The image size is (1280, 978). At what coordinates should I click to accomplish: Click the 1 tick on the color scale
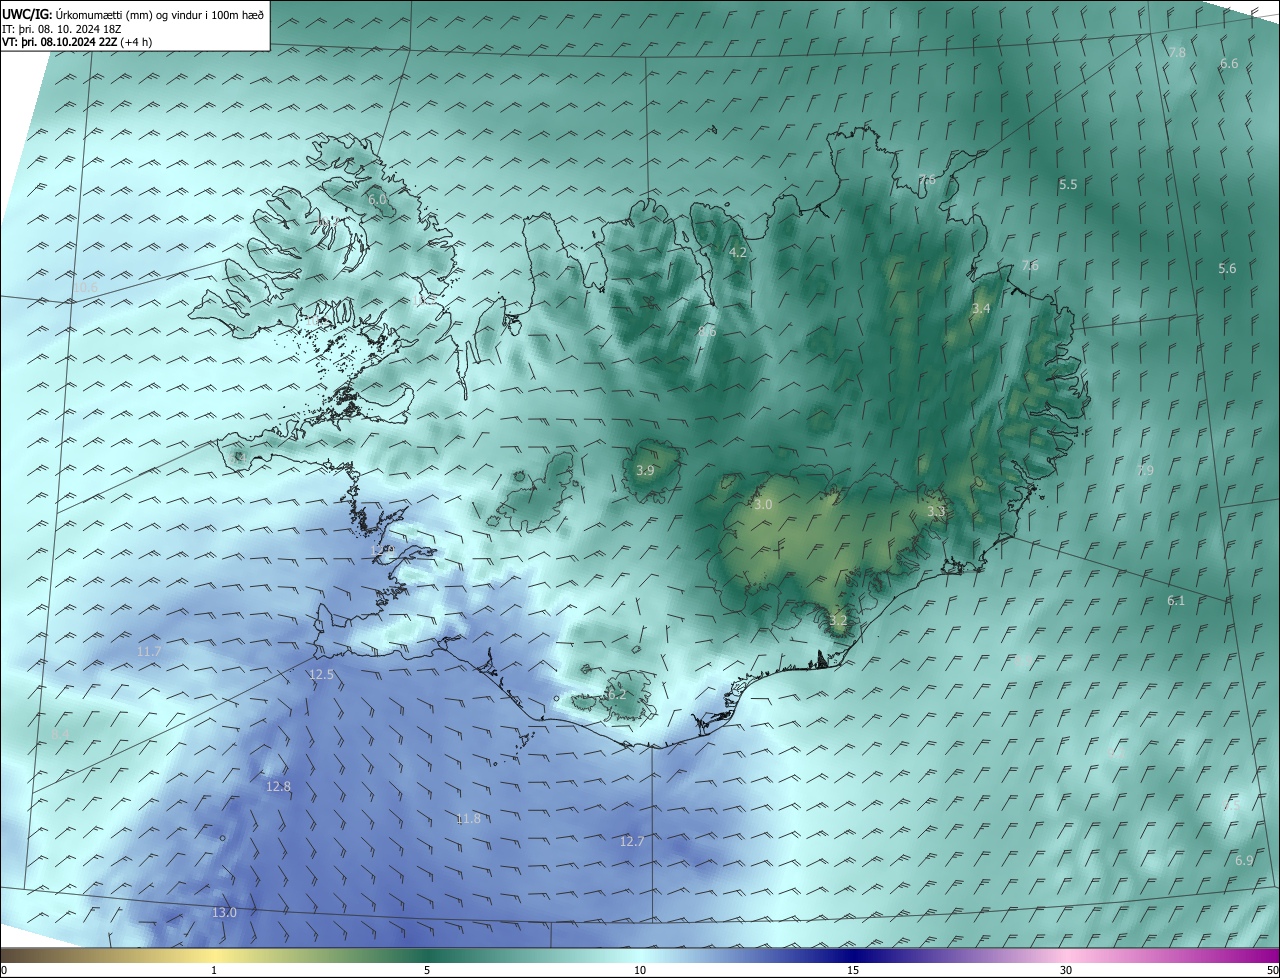pos(214,970)
